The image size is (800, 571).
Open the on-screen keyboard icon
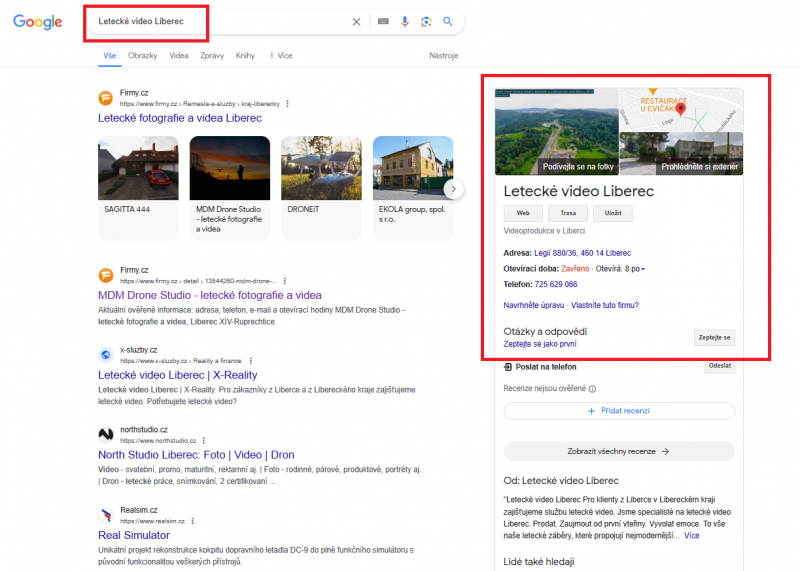[383, 21]
